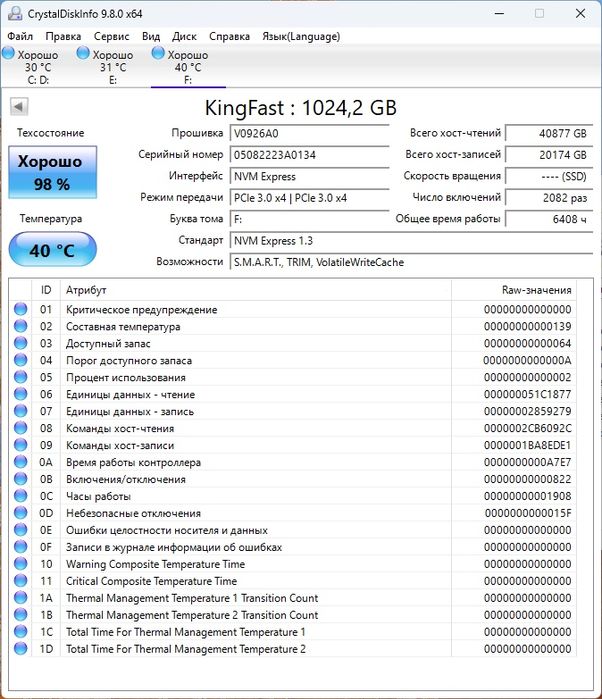
Task: Select the C: D: disk status orb
Action: point(8,53)
